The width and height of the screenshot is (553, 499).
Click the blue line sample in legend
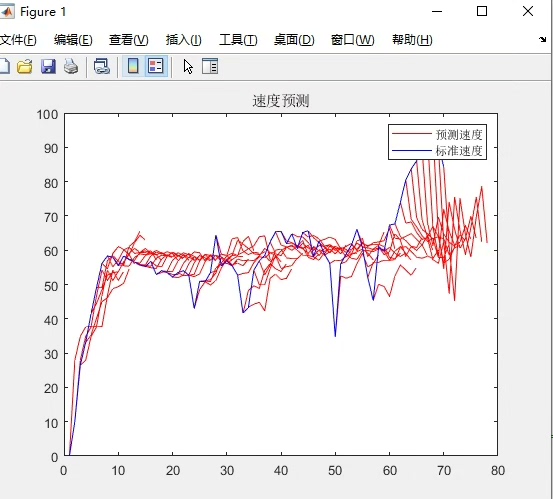(412, 151)
